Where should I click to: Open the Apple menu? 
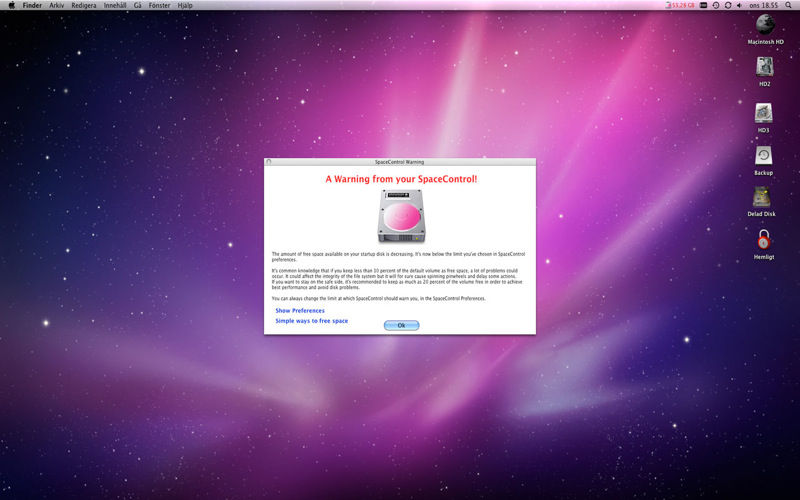pyautogui.click(x=11, y=5)
